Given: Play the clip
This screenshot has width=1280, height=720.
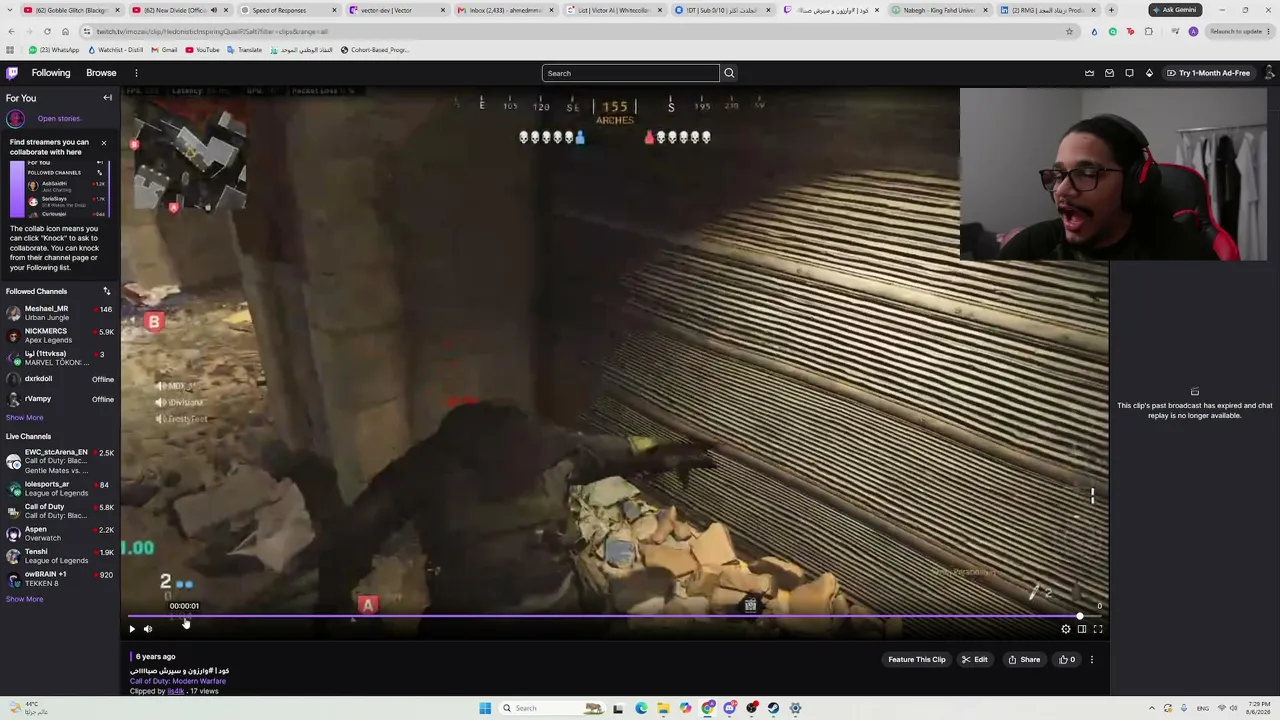Looking at the screenshot, I should click(x=132, y=629).
